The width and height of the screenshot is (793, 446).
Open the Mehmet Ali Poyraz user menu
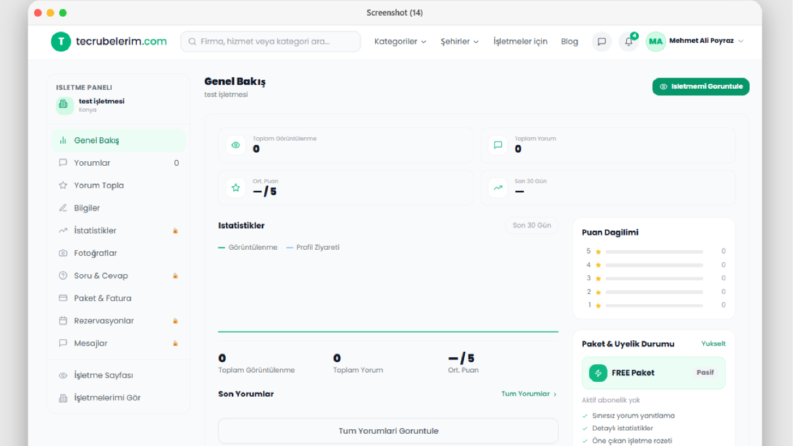click(x=707, y=41)
